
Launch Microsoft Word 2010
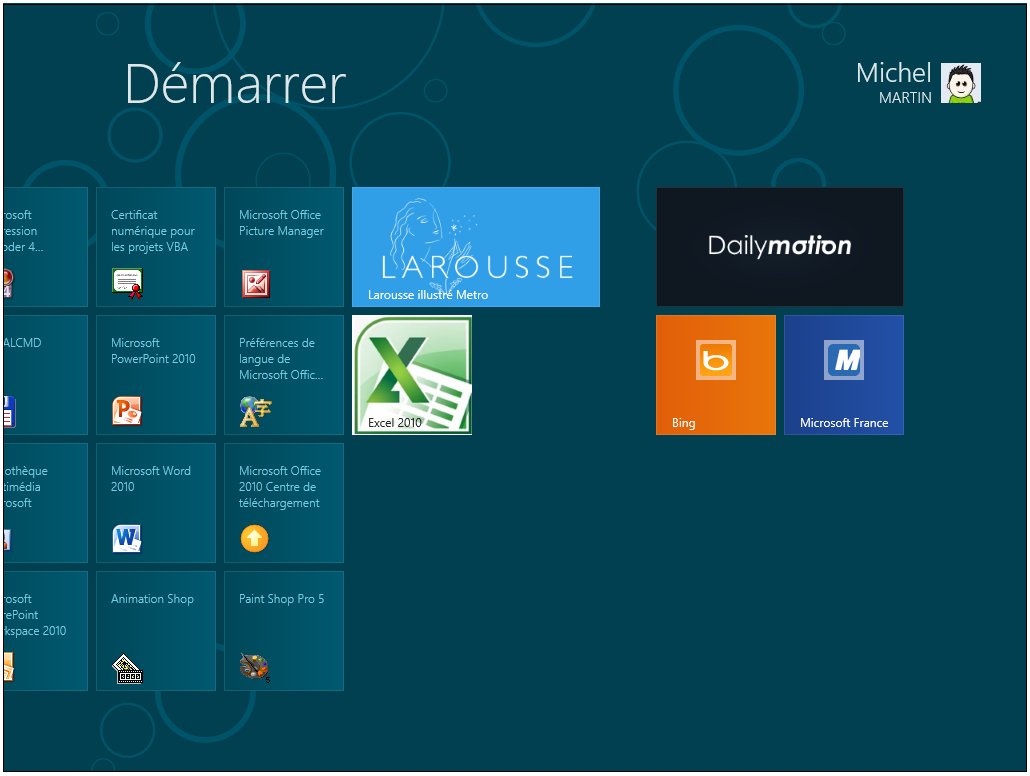coord(155,503)
